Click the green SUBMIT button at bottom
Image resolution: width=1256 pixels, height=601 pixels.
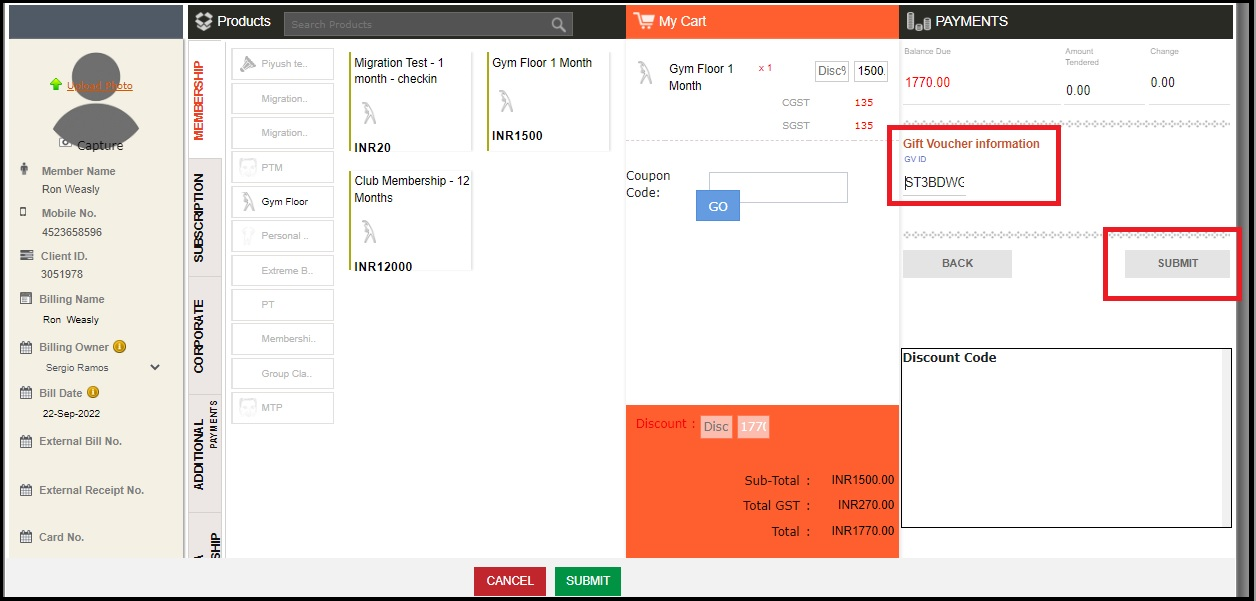point(588,581)
